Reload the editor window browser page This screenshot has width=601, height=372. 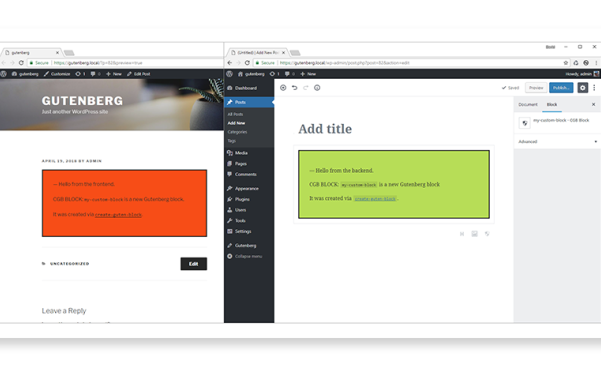(x=247, y=63)
